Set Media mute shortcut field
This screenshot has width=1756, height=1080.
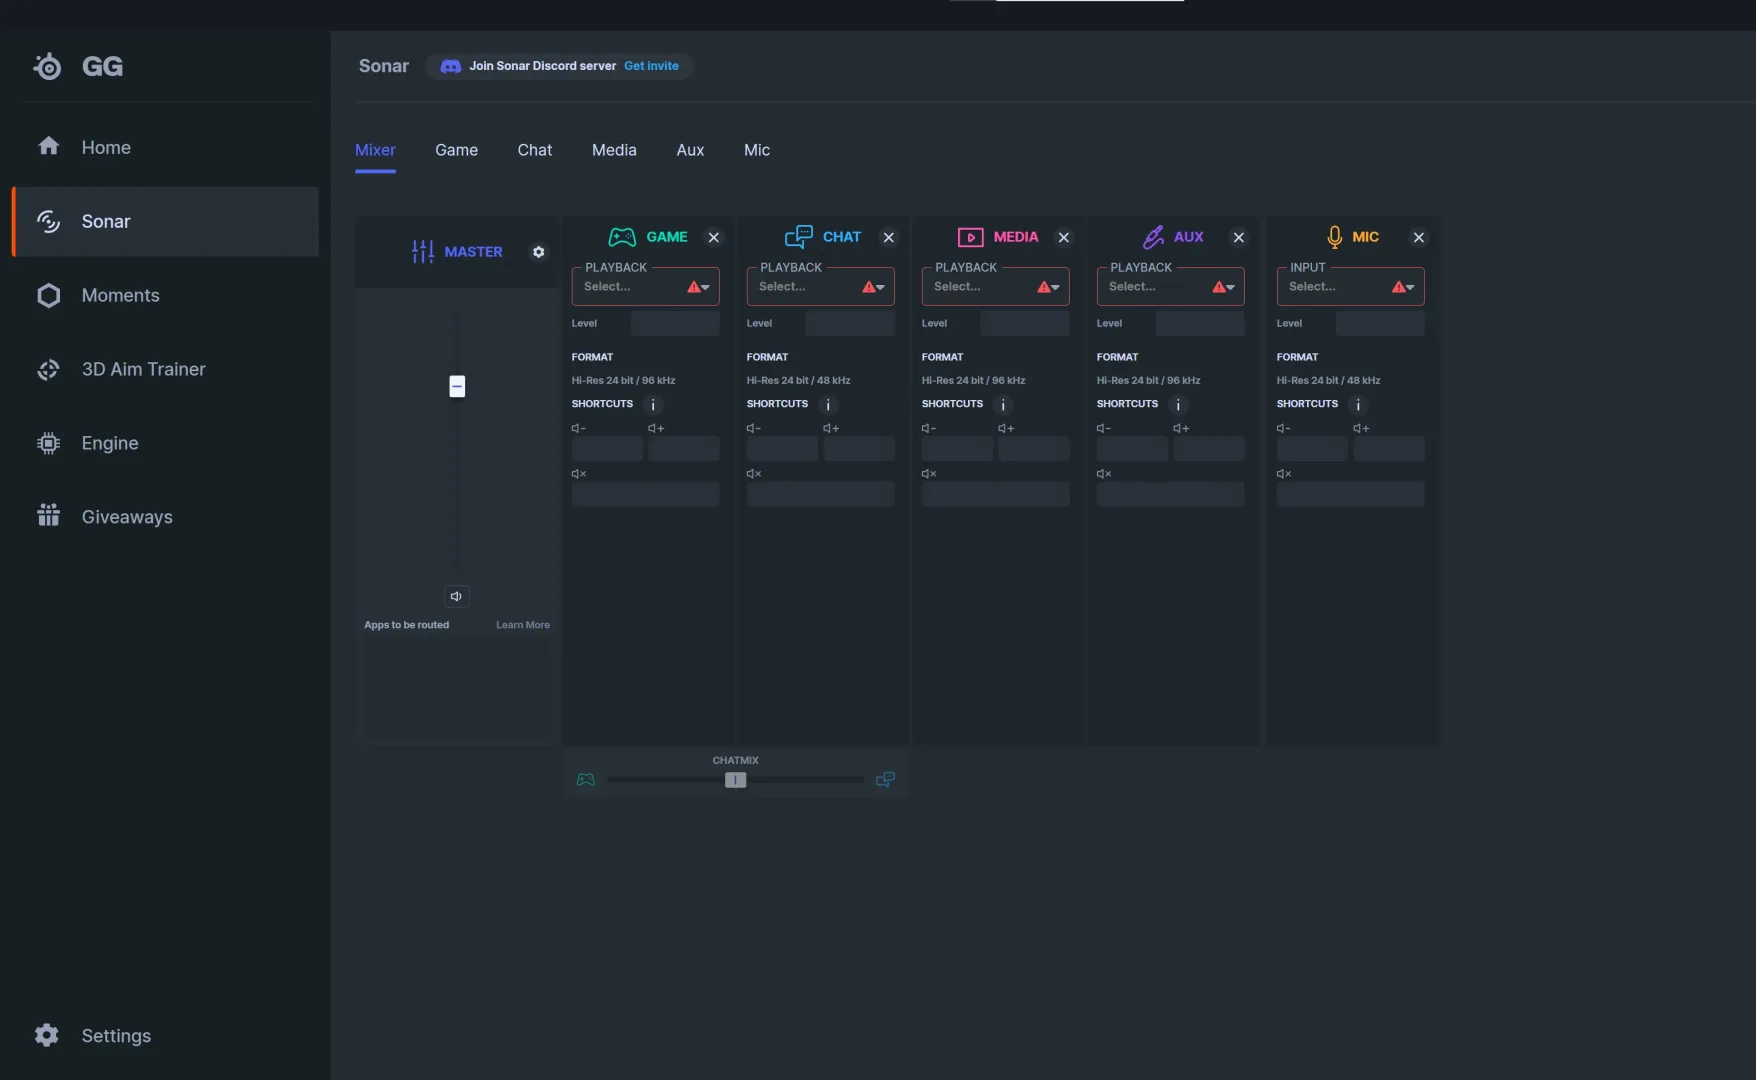click(x=995, y=494)
